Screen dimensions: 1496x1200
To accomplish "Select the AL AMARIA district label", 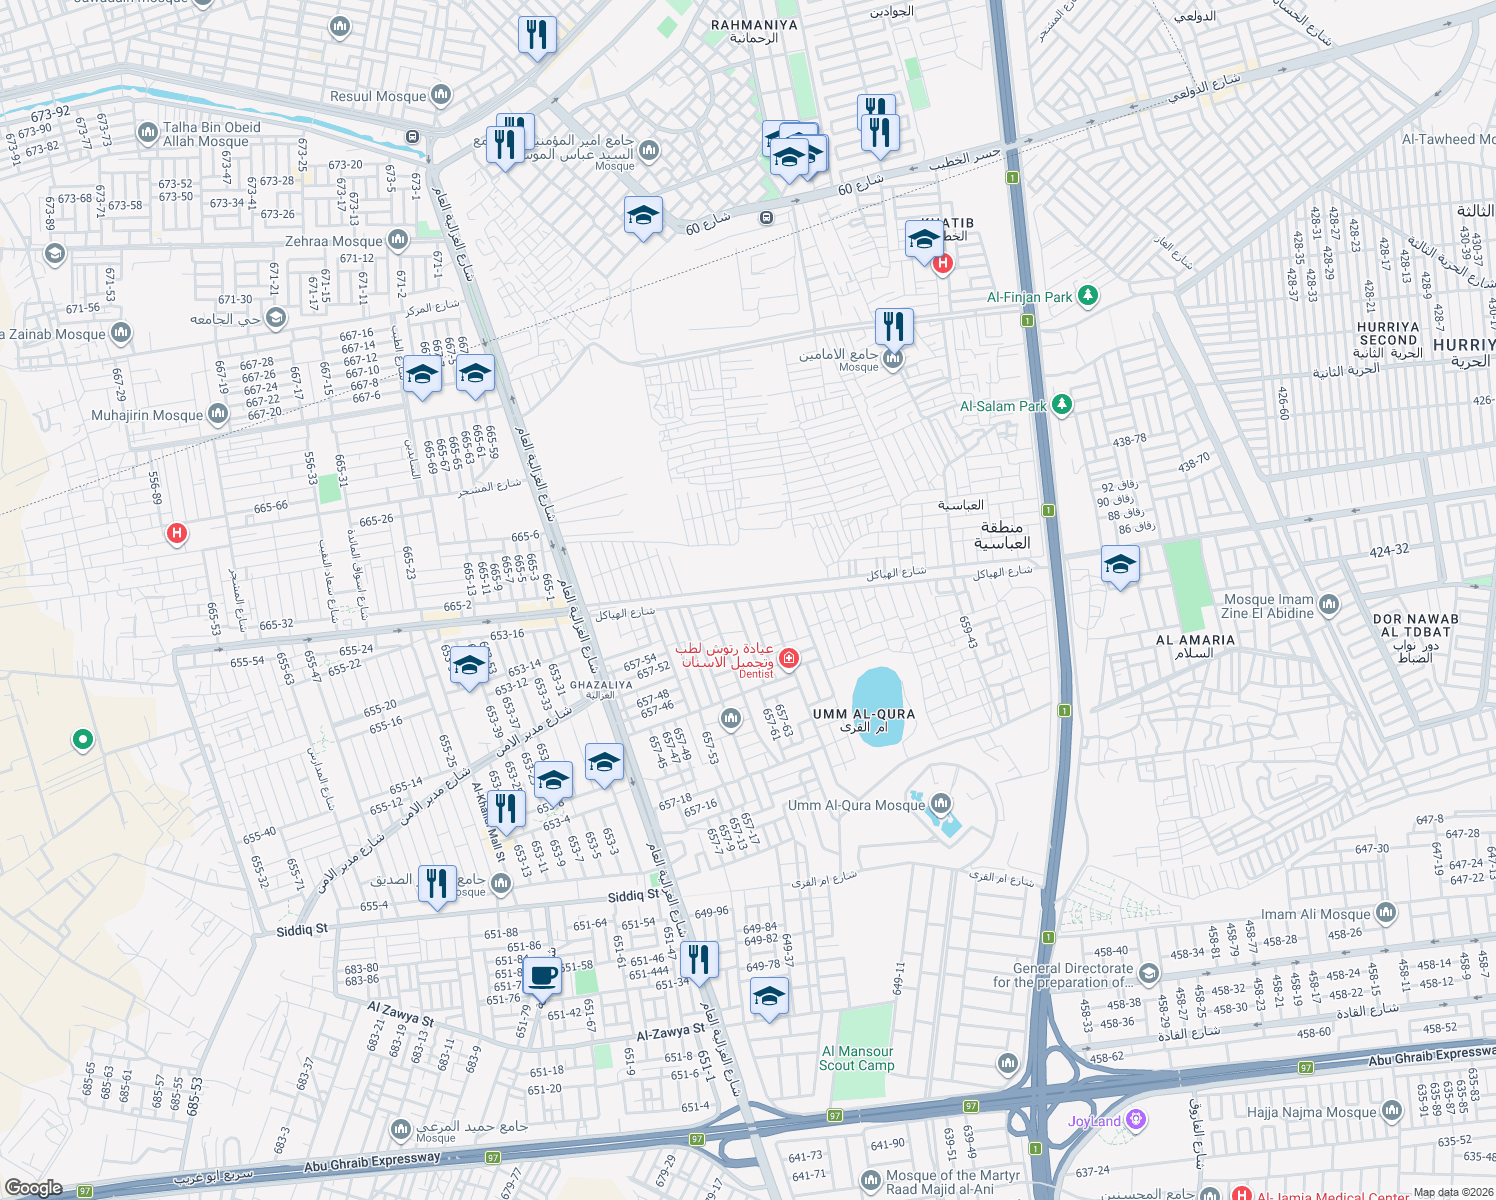I will (x=1195, y=640).
